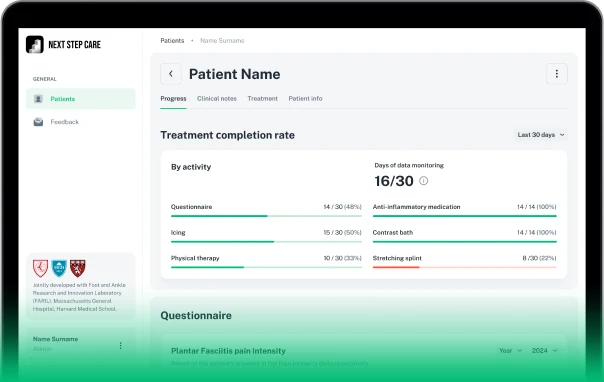Open the Name Surname account options menu
The width and height of the screenshot is (604, 382).
[121, 345]
